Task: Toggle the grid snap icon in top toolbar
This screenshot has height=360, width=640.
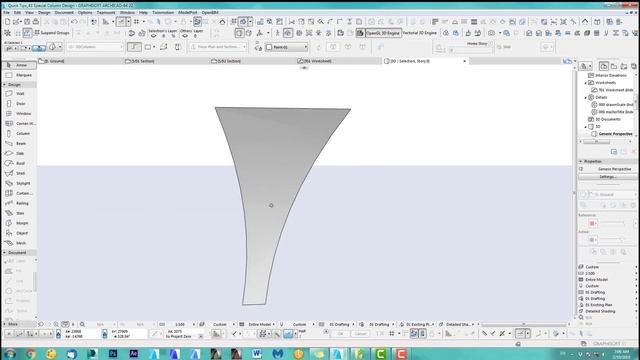Action: [136, 22]
